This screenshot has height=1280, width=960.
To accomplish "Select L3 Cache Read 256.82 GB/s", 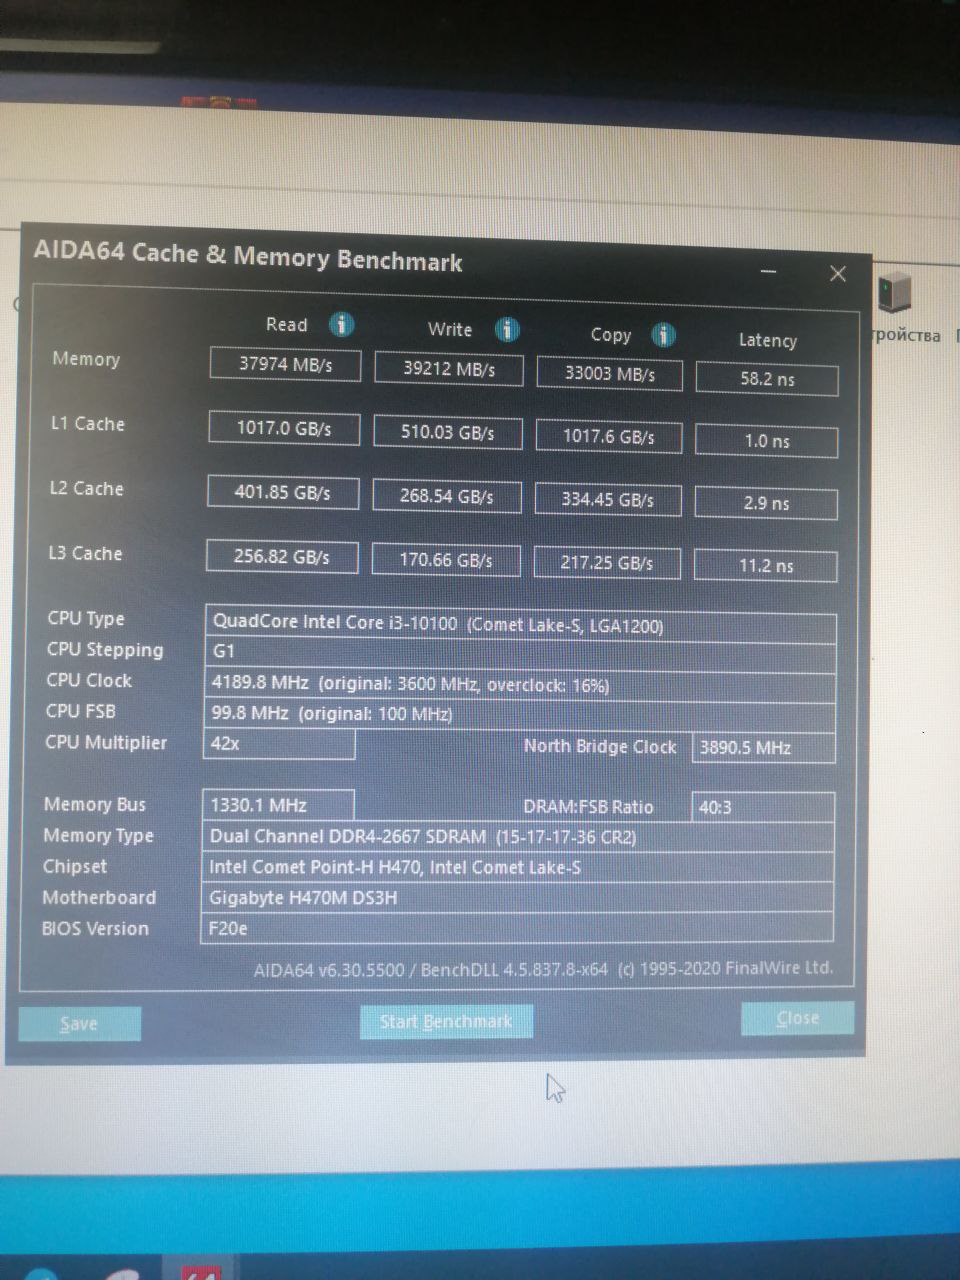I will (282, 556).
